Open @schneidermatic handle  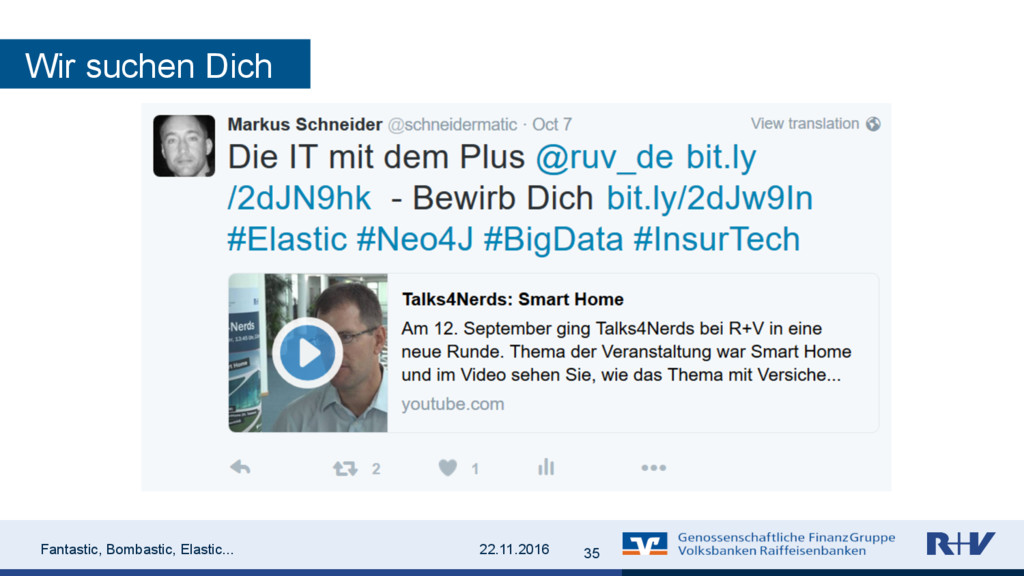point(453,125)
